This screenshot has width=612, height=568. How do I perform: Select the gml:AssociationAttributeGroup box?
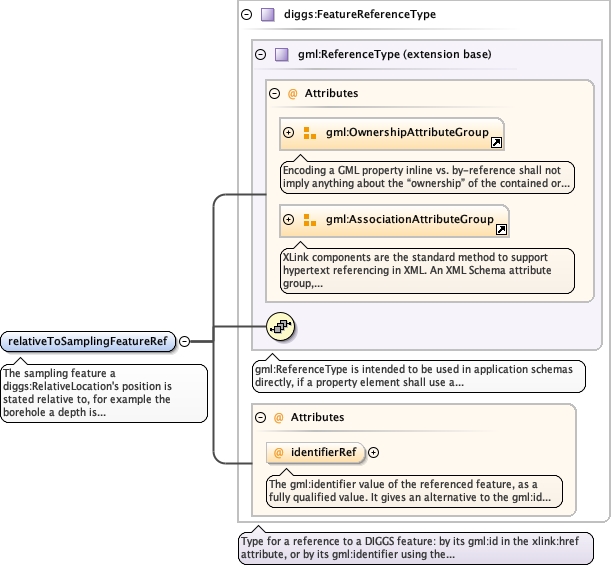tap(394, 221)
